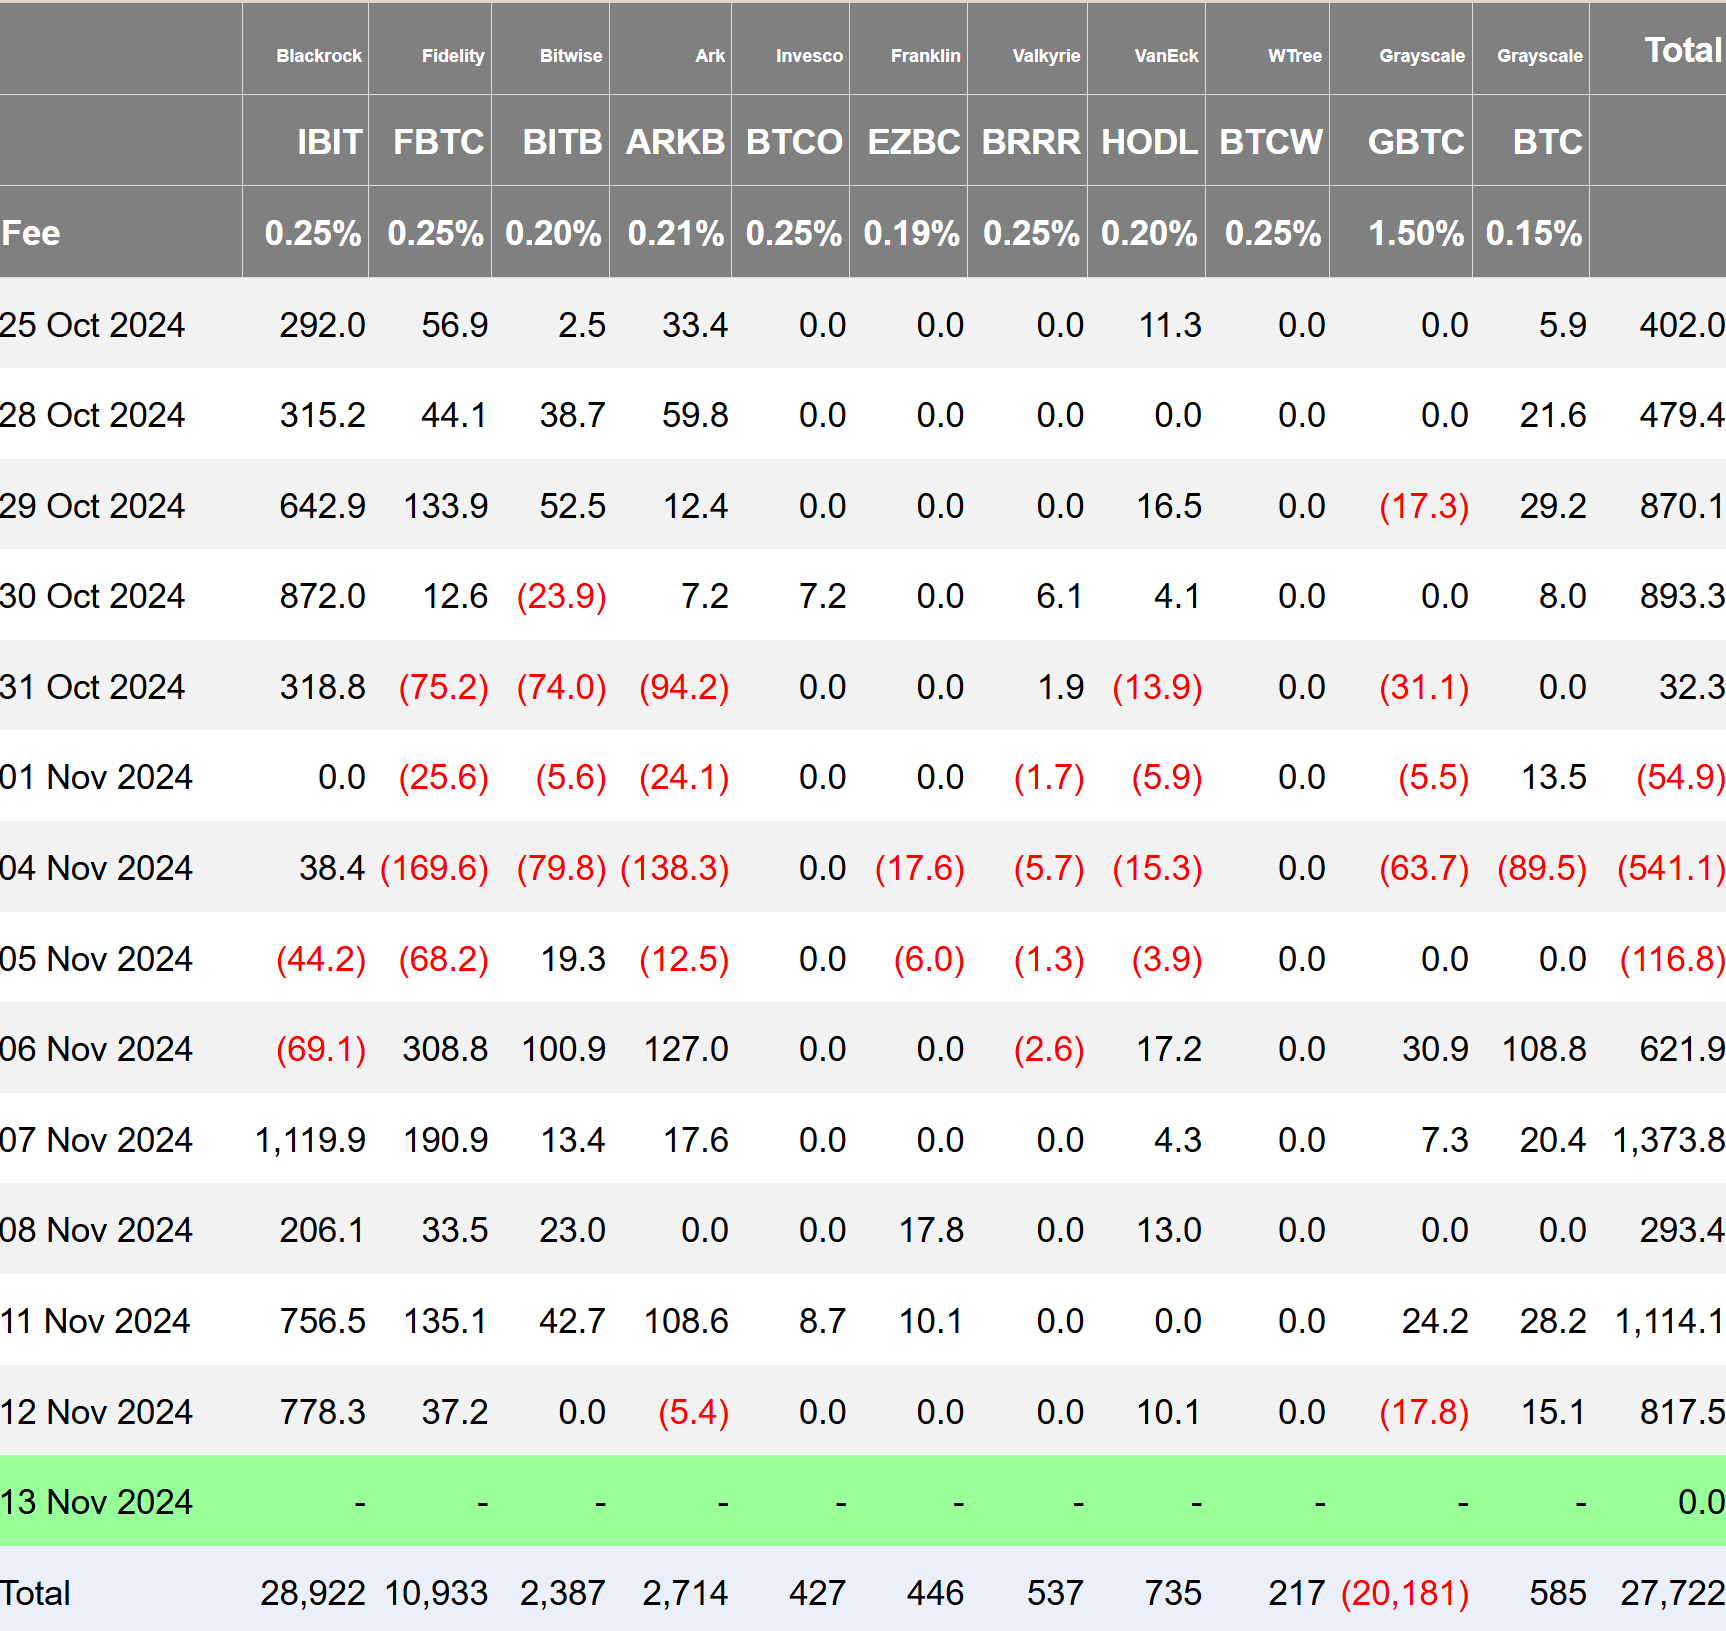Screen dimensions: 1726x1631
Task: Click the 0.15% BTC fee value
Action: (1534, 233)
